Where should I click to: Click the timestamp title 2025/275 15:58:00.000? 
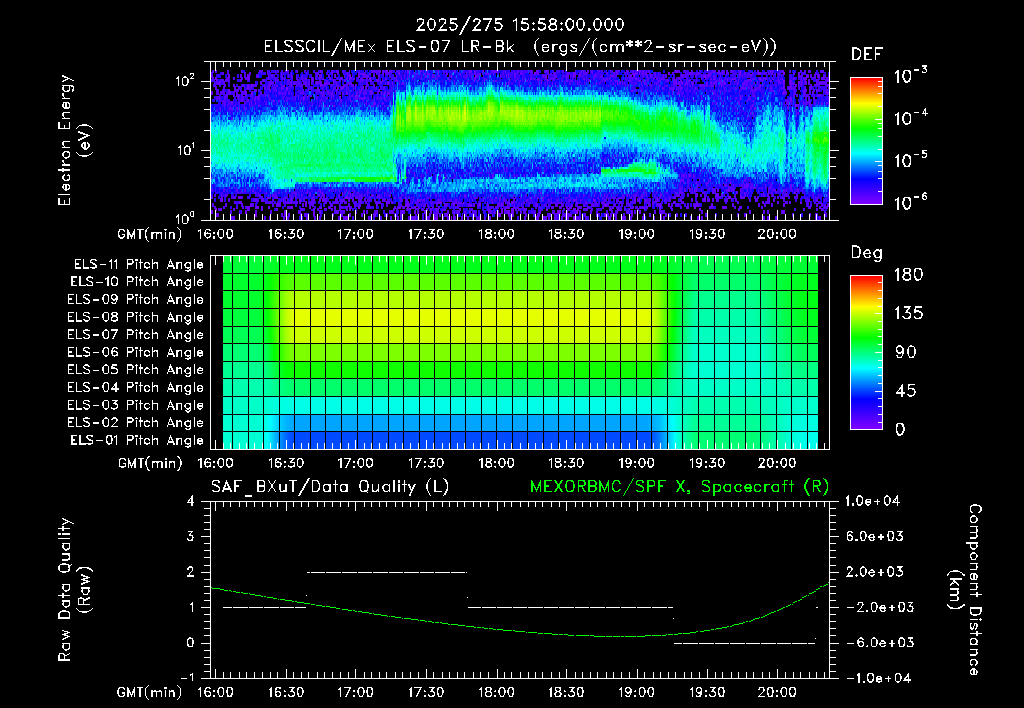click(520, 25)
